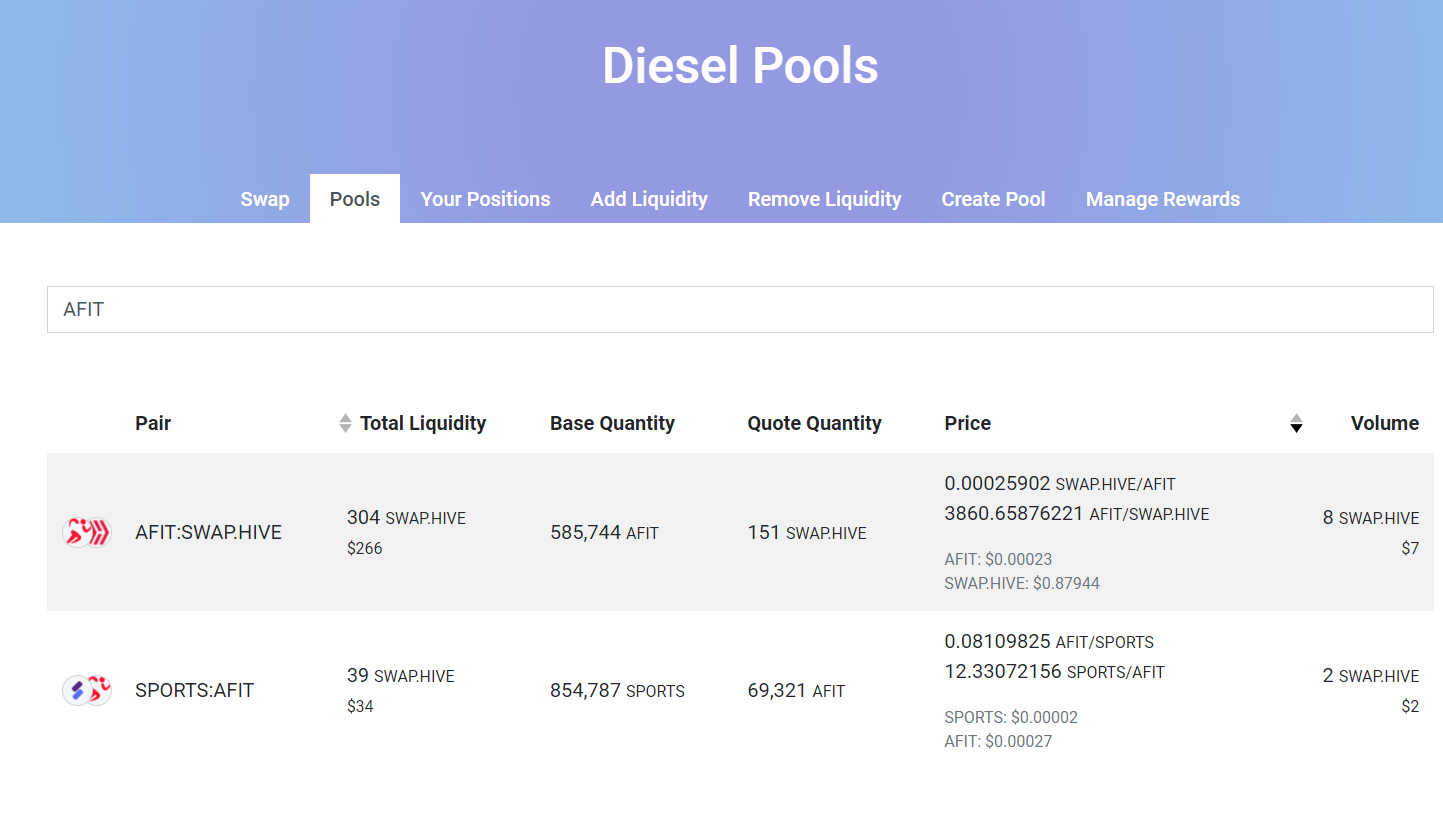Click the Base Quantity column header
This screenshot has height=821, width=1443.
pos(612,423)
